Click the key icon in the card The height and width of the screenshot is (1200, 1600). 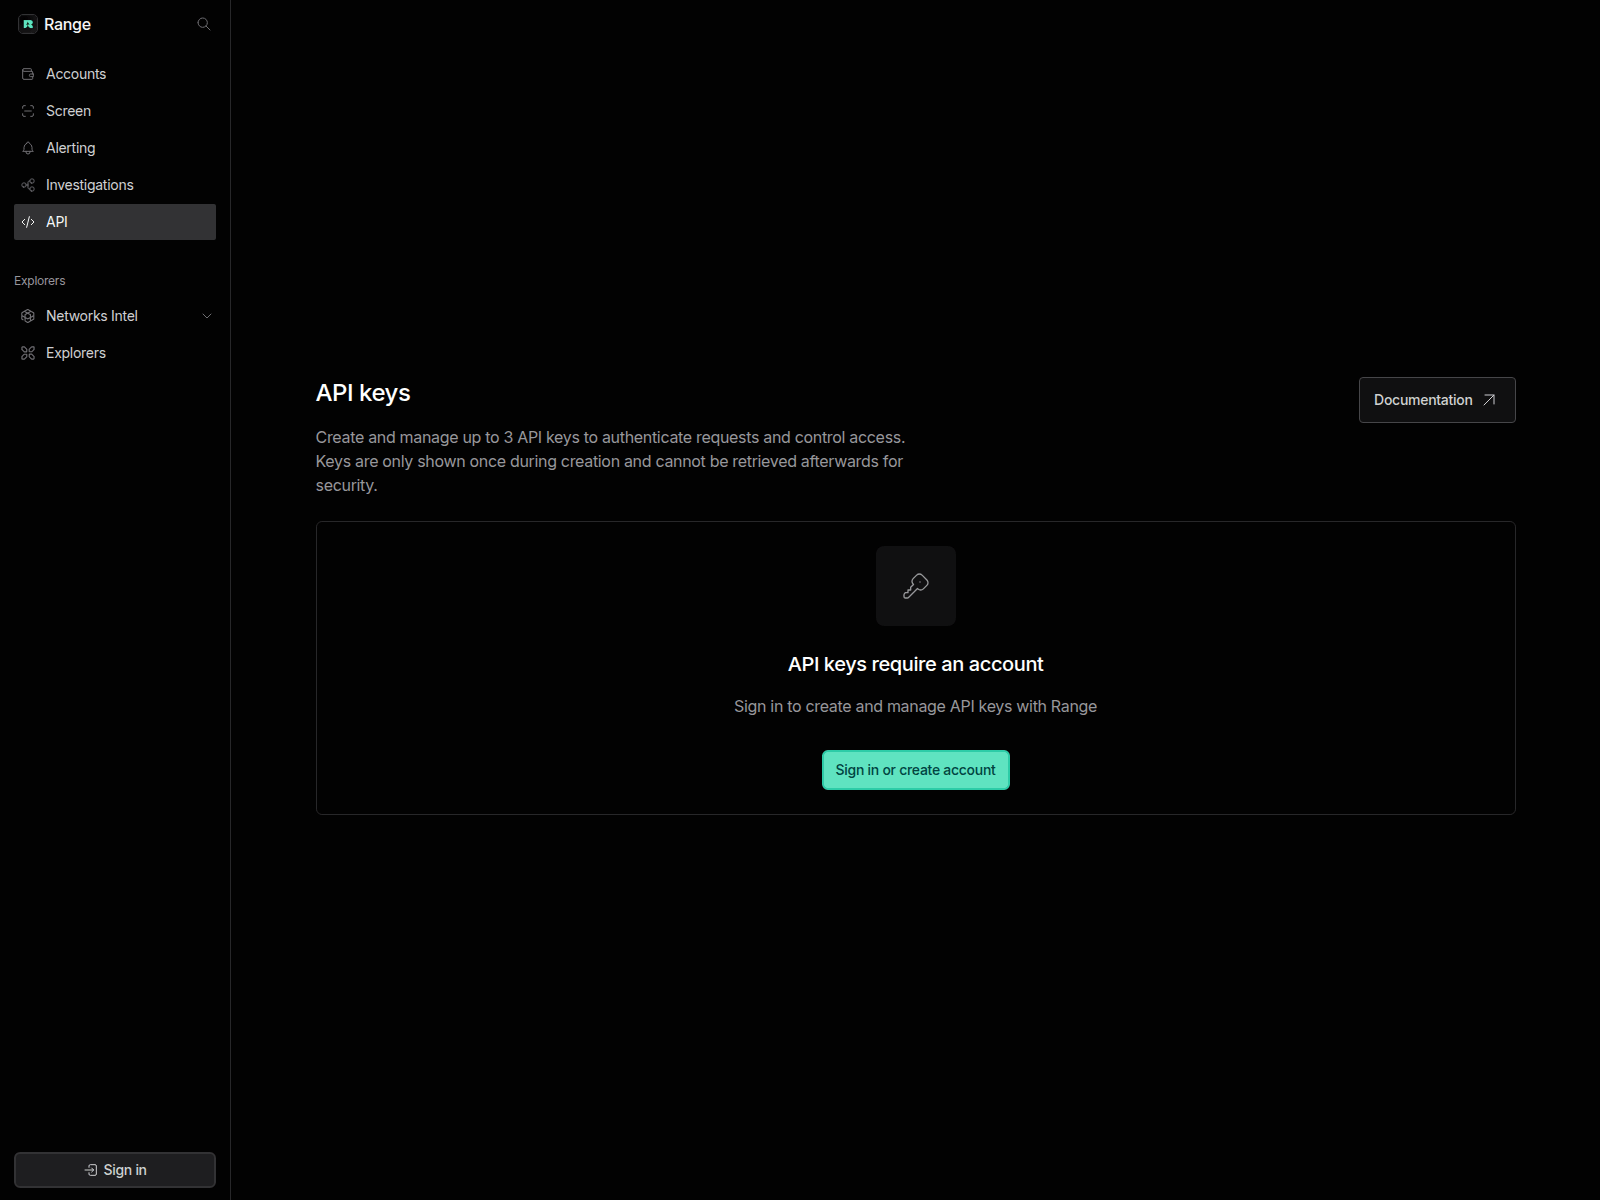(x=916, y=586)
